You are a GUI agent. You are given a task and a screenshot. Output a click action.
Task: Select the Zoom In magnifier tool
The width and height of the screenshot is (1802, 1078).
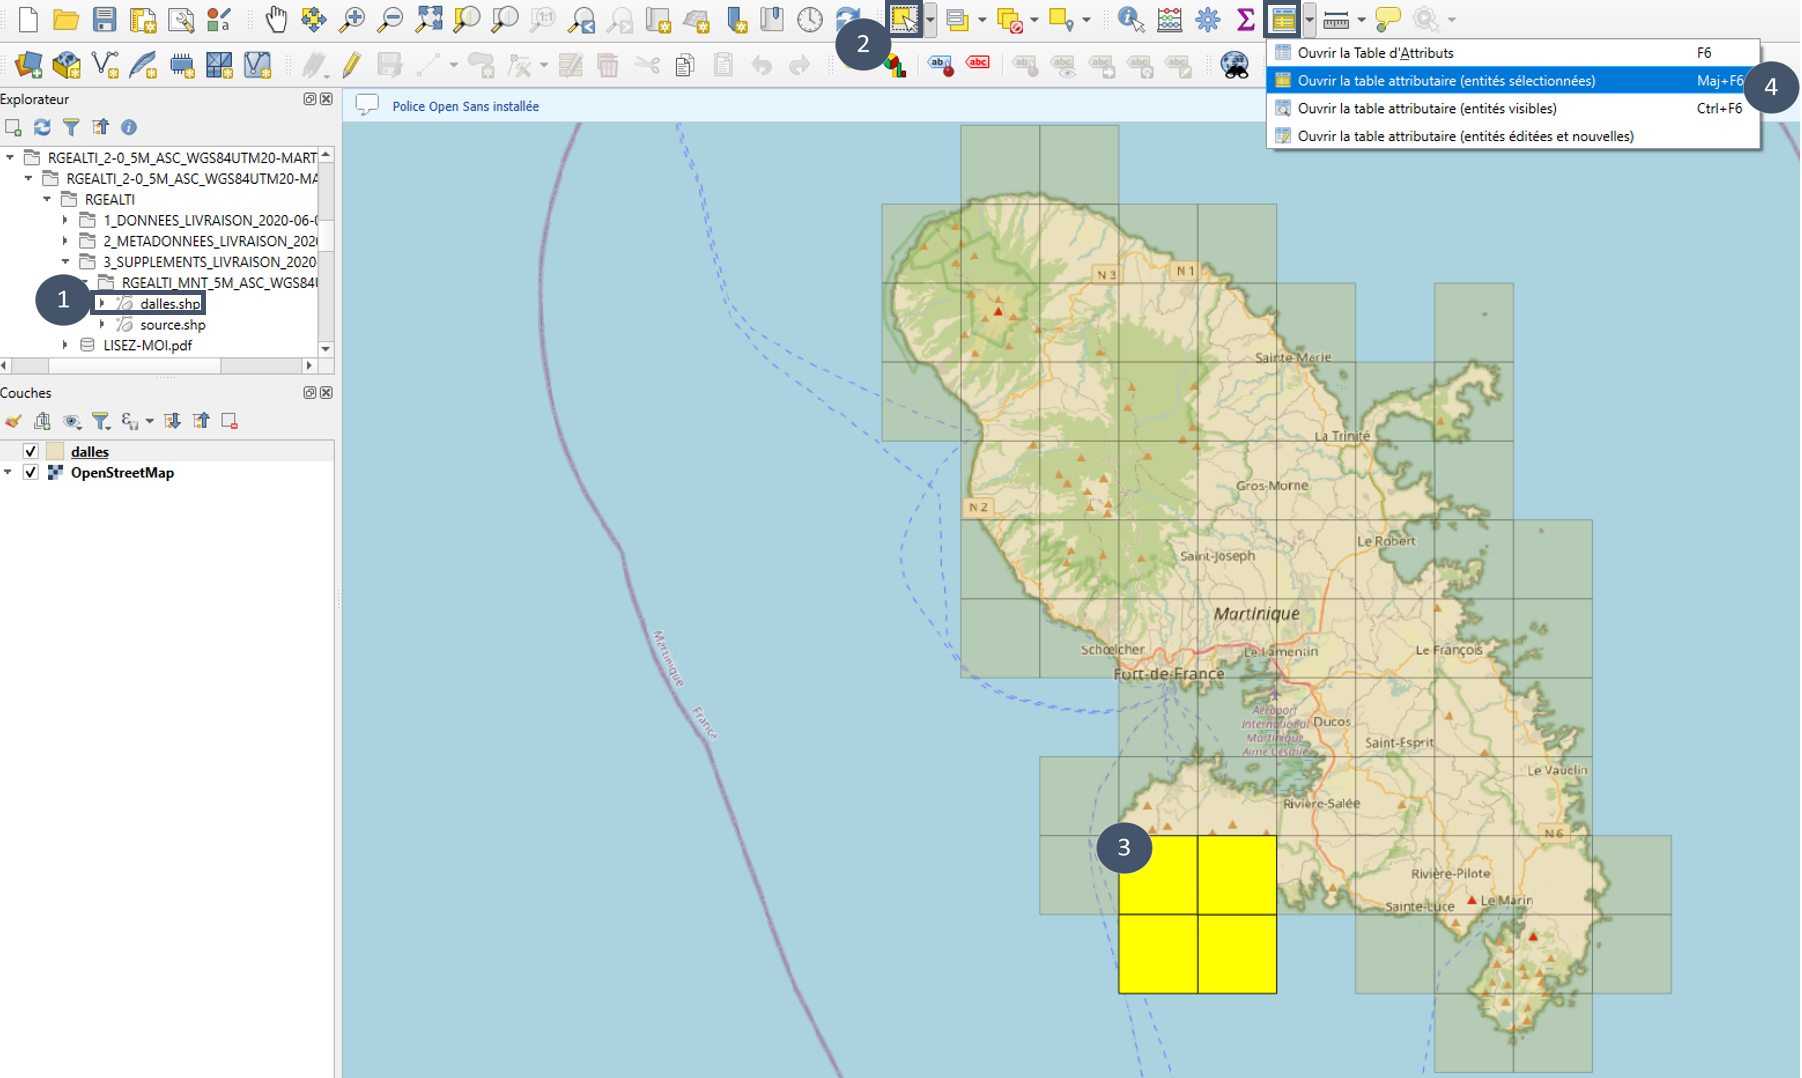[x=352, y=19]
